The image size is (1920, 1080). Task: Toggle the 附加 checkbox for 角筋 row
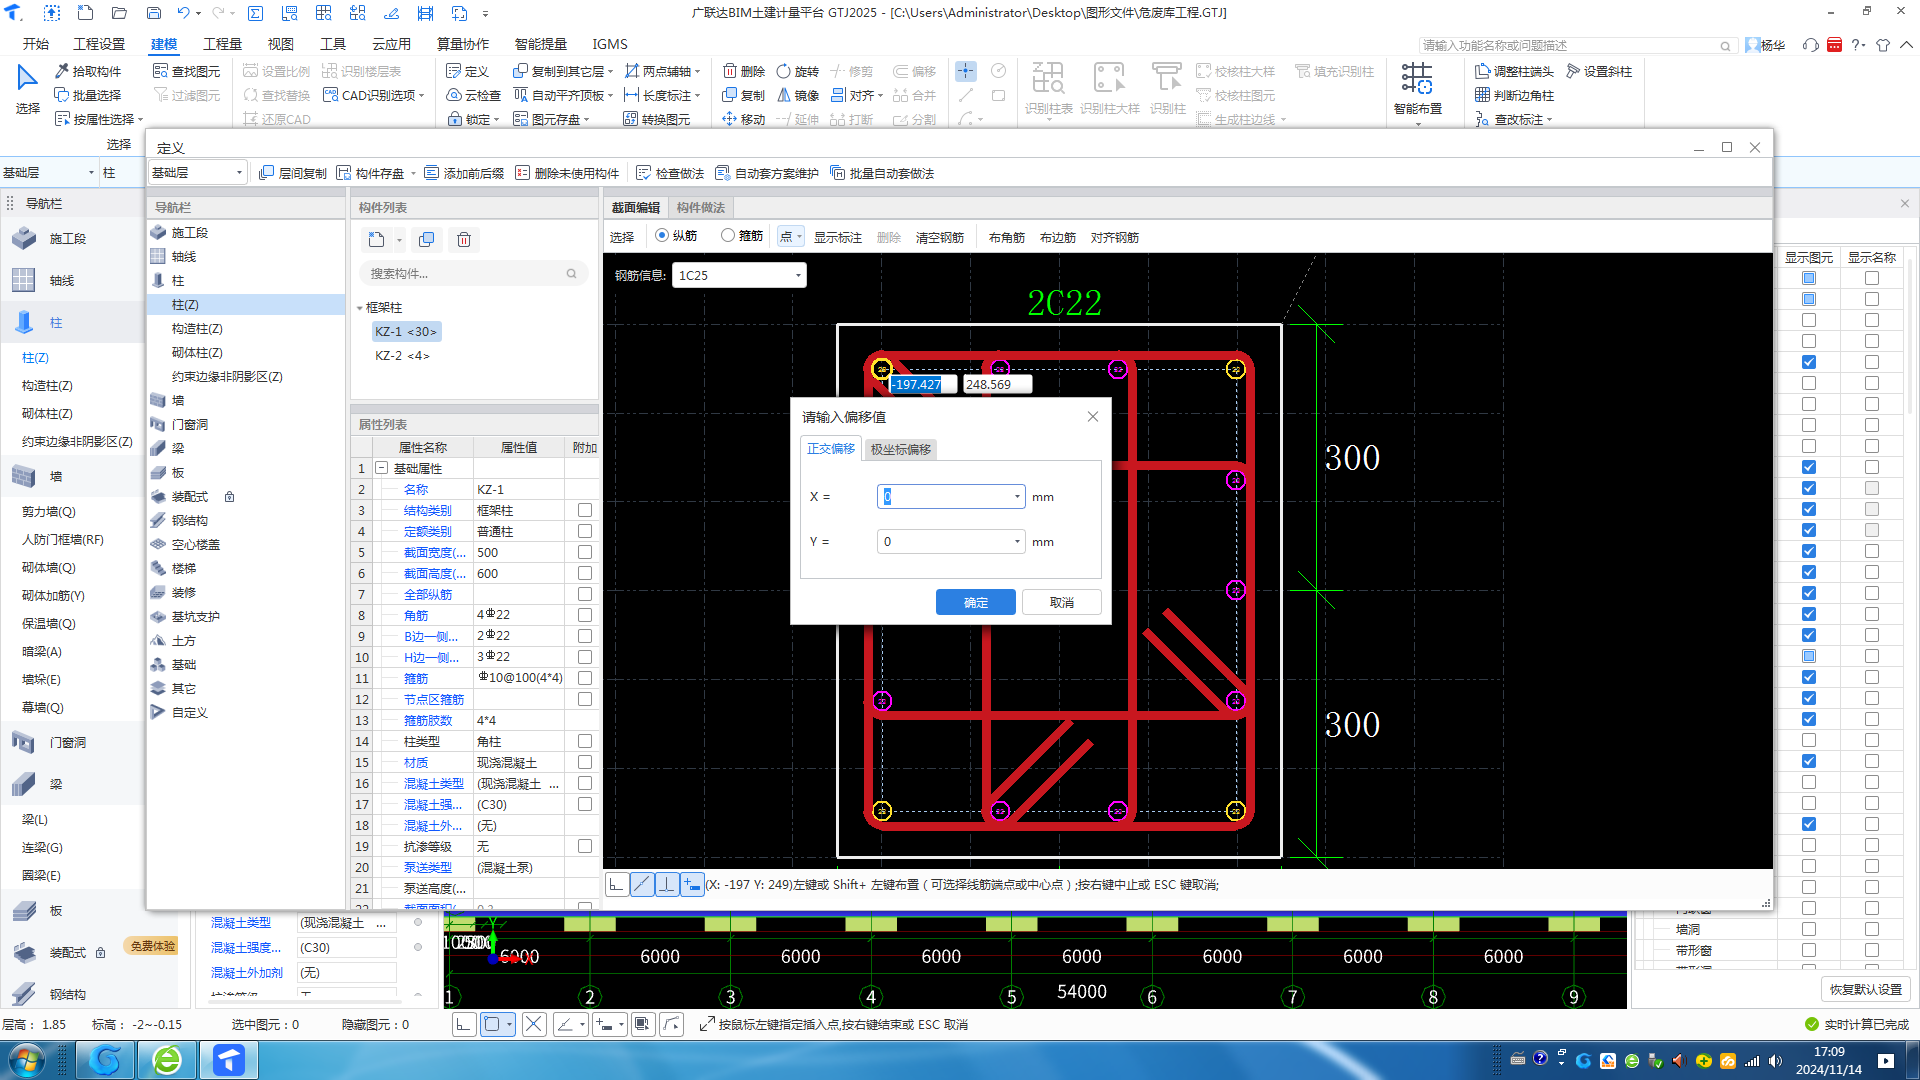coord(585,615)
